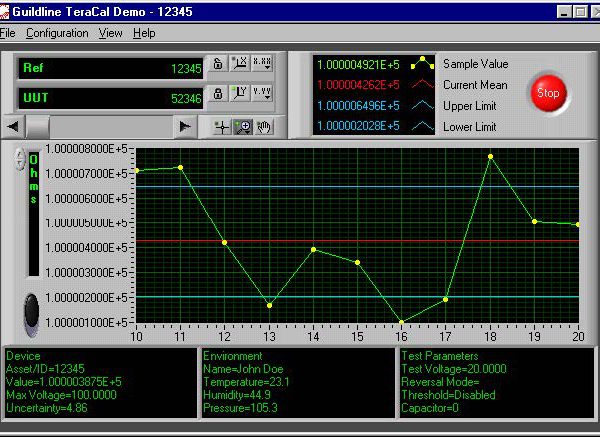The width and height of the screenshot is (600, 437).
Task: Click Value=1.000003875E+5 text
Action: 64,382
